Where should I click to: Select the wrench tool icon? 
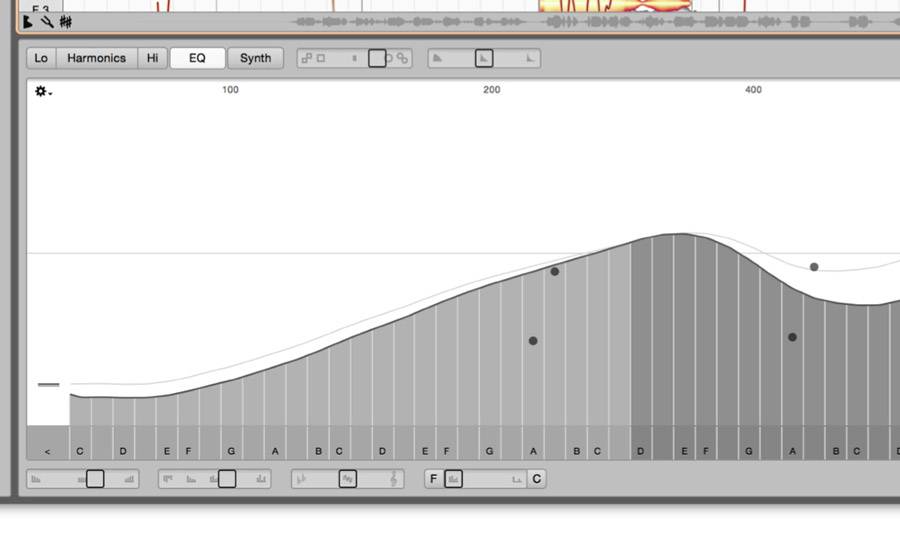tap(46, 21)
